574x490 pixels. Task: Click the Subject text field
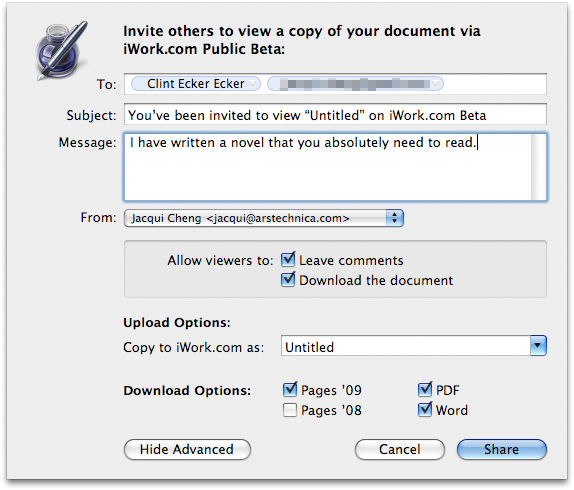[x=335, y=115]
